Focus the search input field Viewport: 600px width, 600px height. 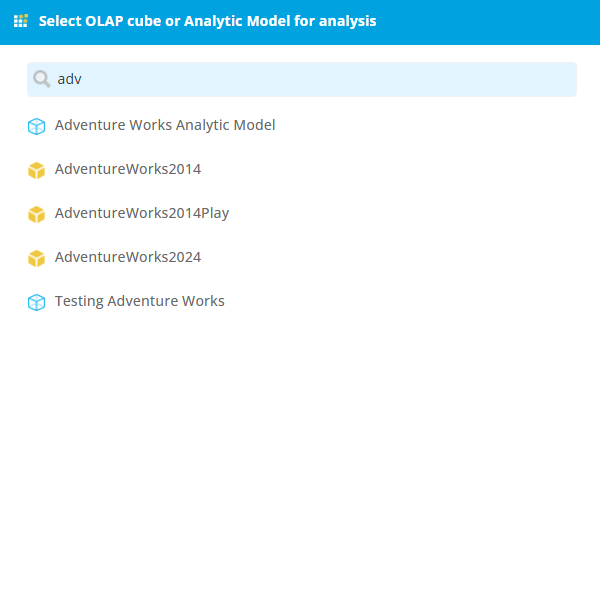302,79
